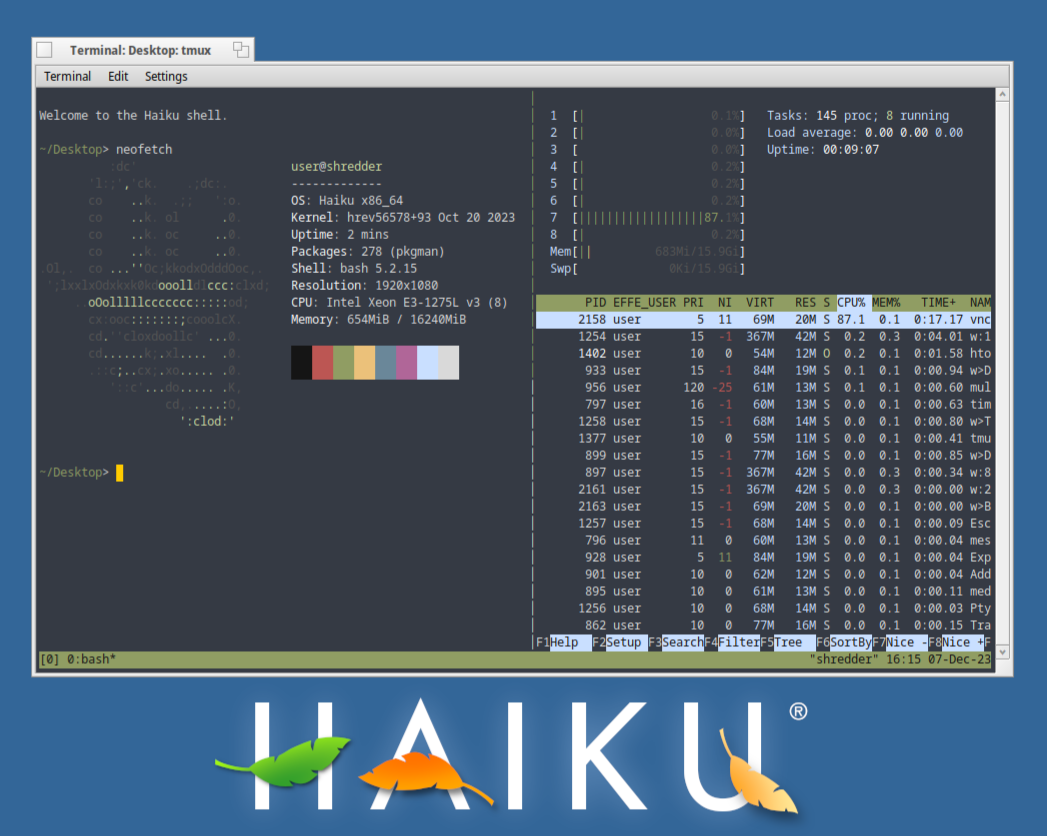Select process row with PID 862
This screenshot has width=1047, height=836.
[x=763, y=626]
